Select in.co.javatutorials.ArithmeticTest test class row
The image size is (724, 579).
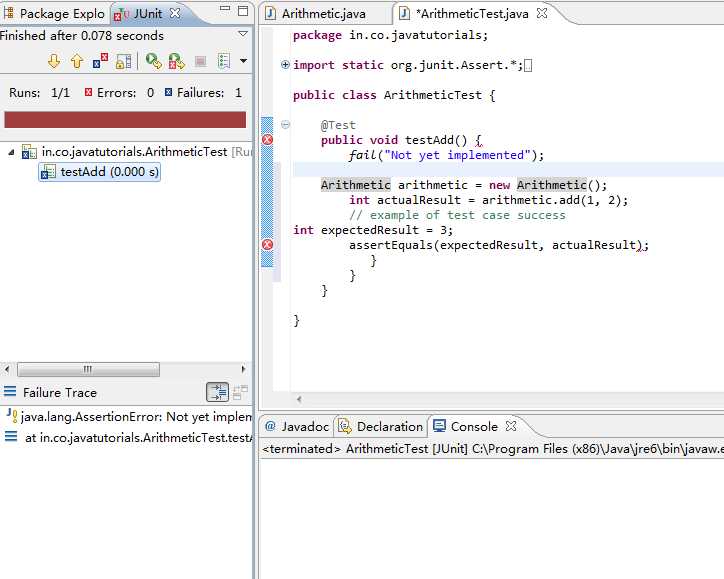click(135, 151)
